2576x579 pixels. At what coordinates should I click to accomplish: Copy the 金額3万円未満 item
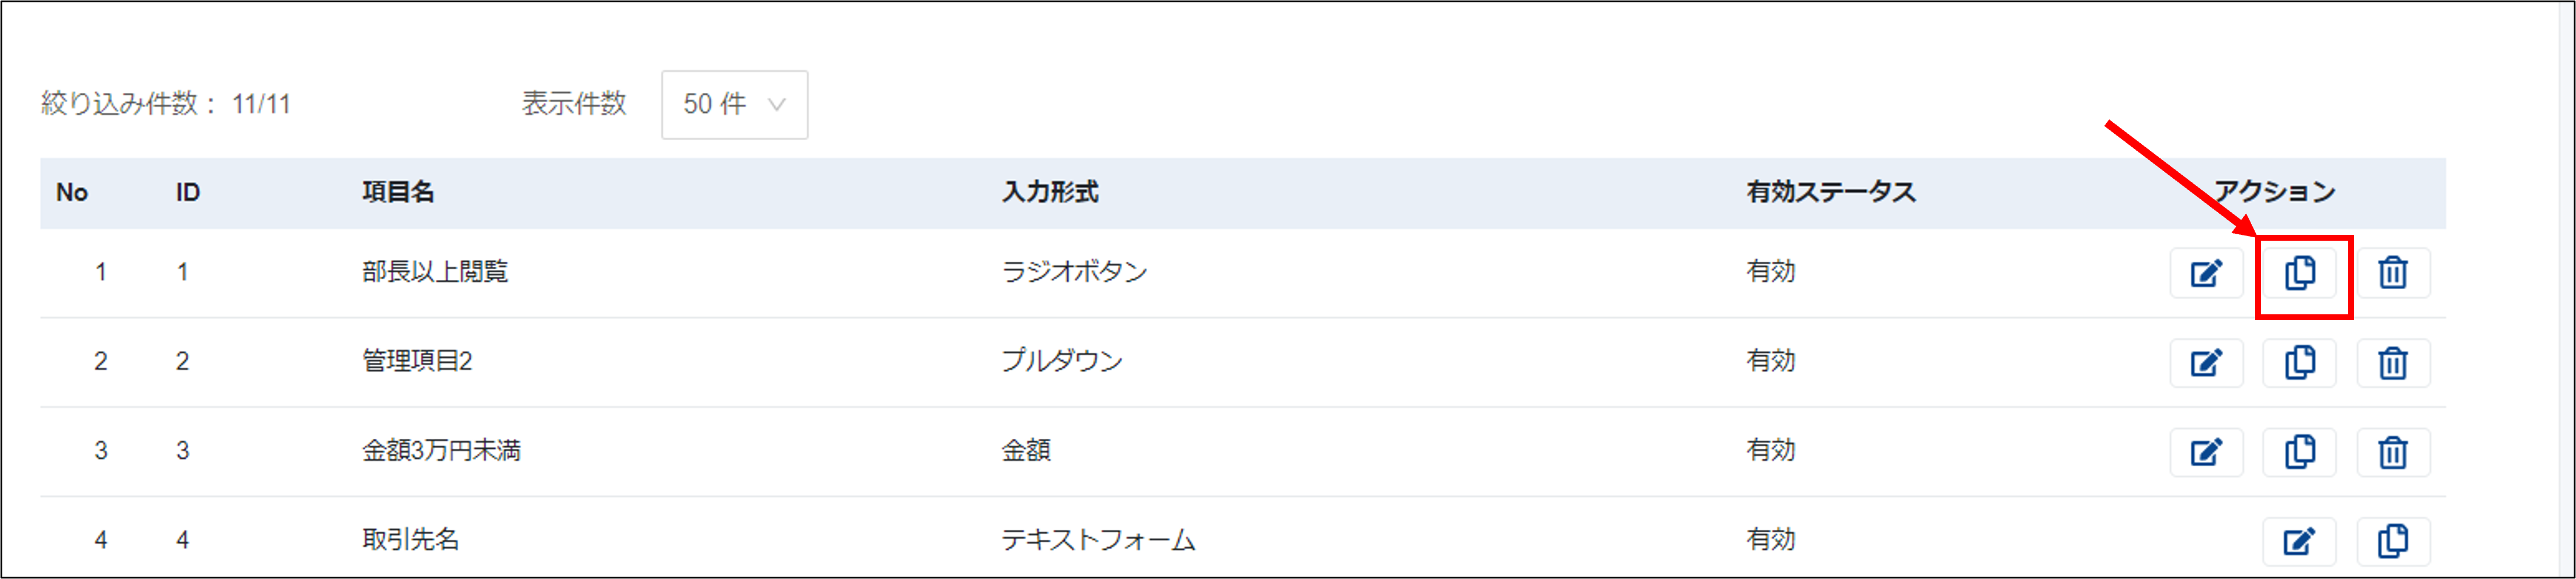tap(2300, 452)
